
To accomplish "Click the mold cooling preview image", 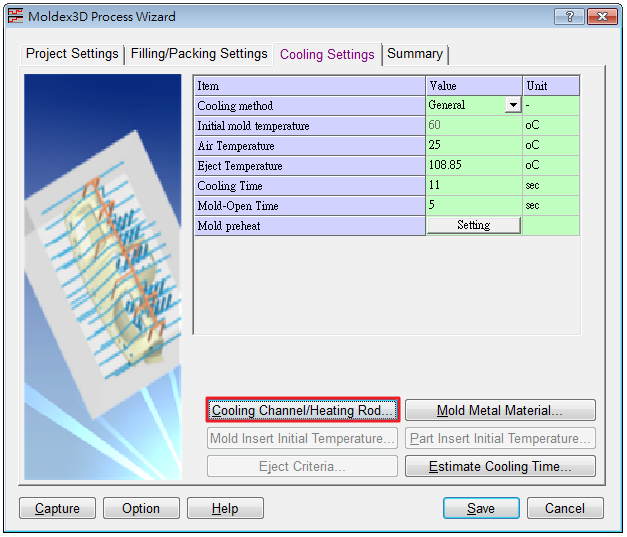I will pos(103,277).
